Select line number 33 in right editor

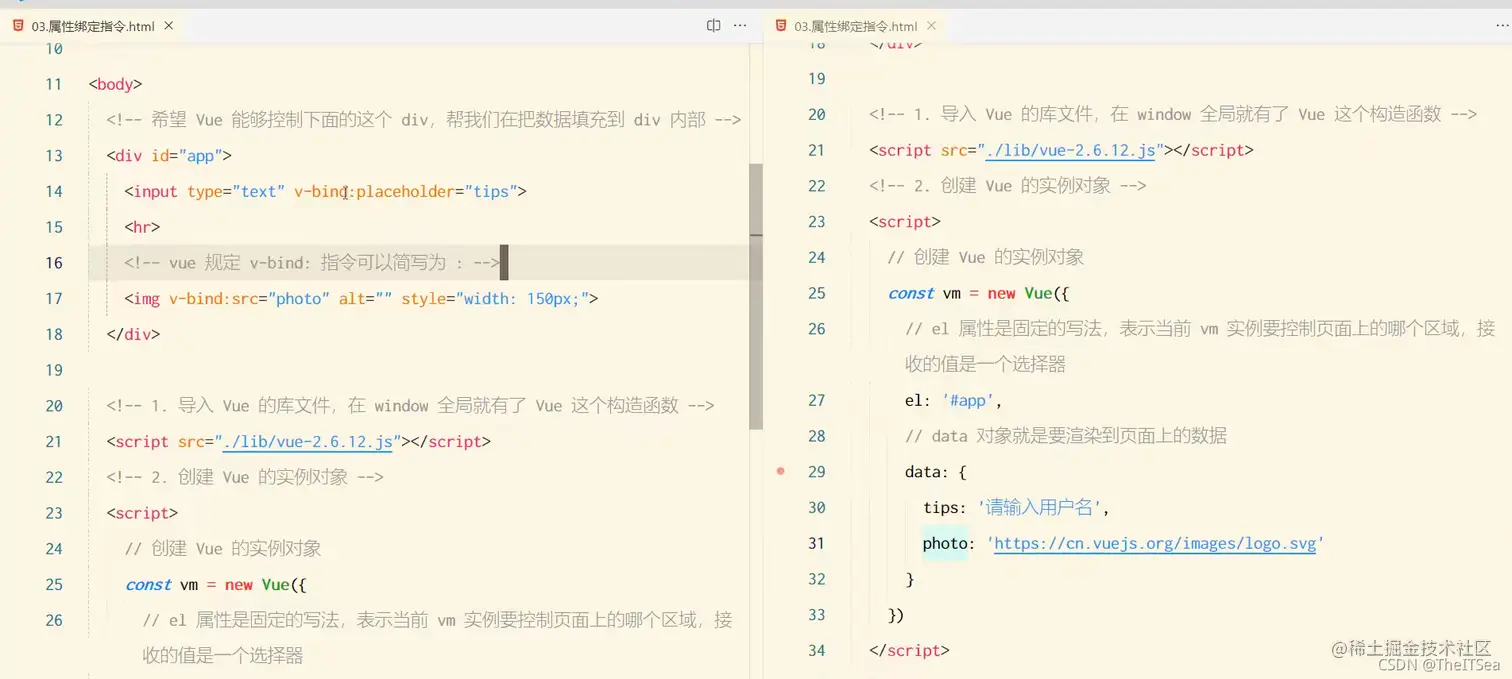(x=816, y=615)
